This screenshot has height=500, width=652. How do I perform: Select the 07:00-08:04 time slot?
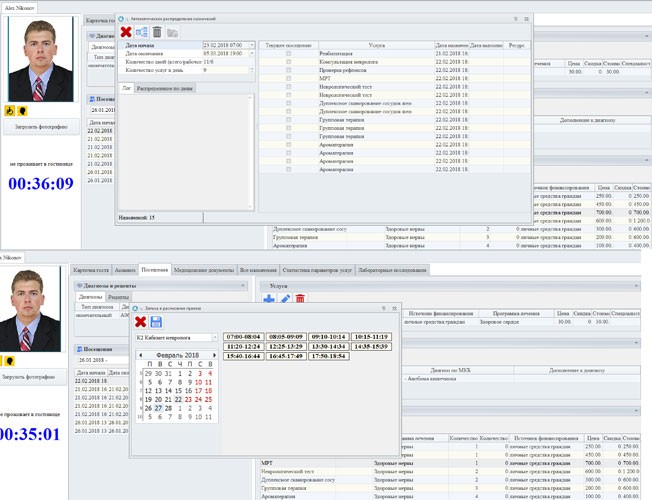[243, 337]
